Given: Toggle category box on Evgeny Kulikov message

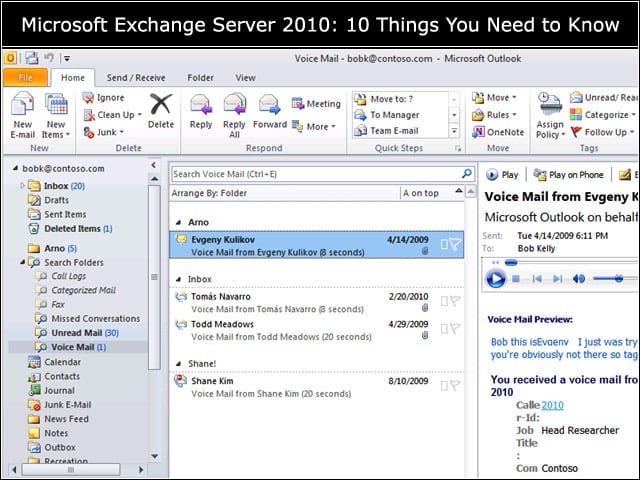Looking at the screenshot, I should tap(444, 244).
